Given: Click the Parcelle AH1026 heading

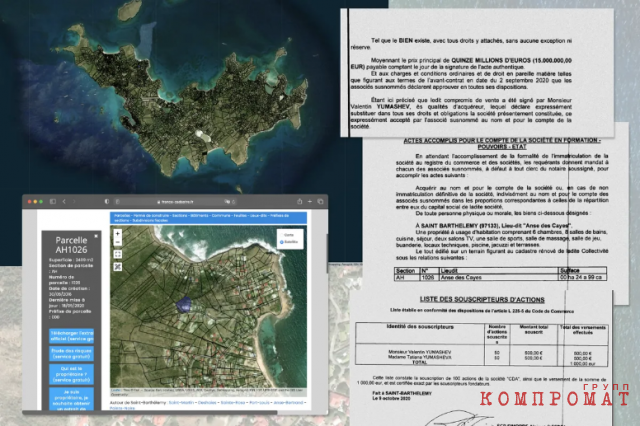Looking at the screenshot, I should (x=71, y=245).
